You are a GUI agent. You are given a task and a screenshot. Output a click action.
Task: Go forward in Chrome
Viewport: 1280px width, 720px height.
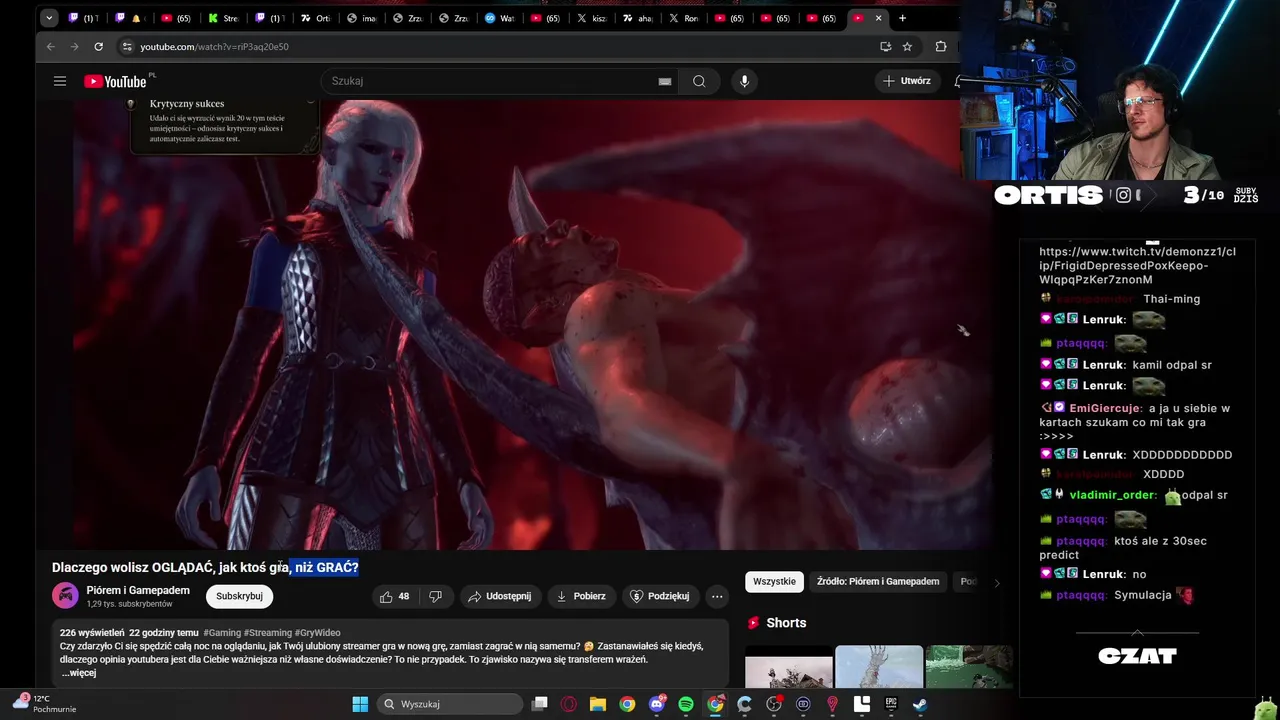74,46
